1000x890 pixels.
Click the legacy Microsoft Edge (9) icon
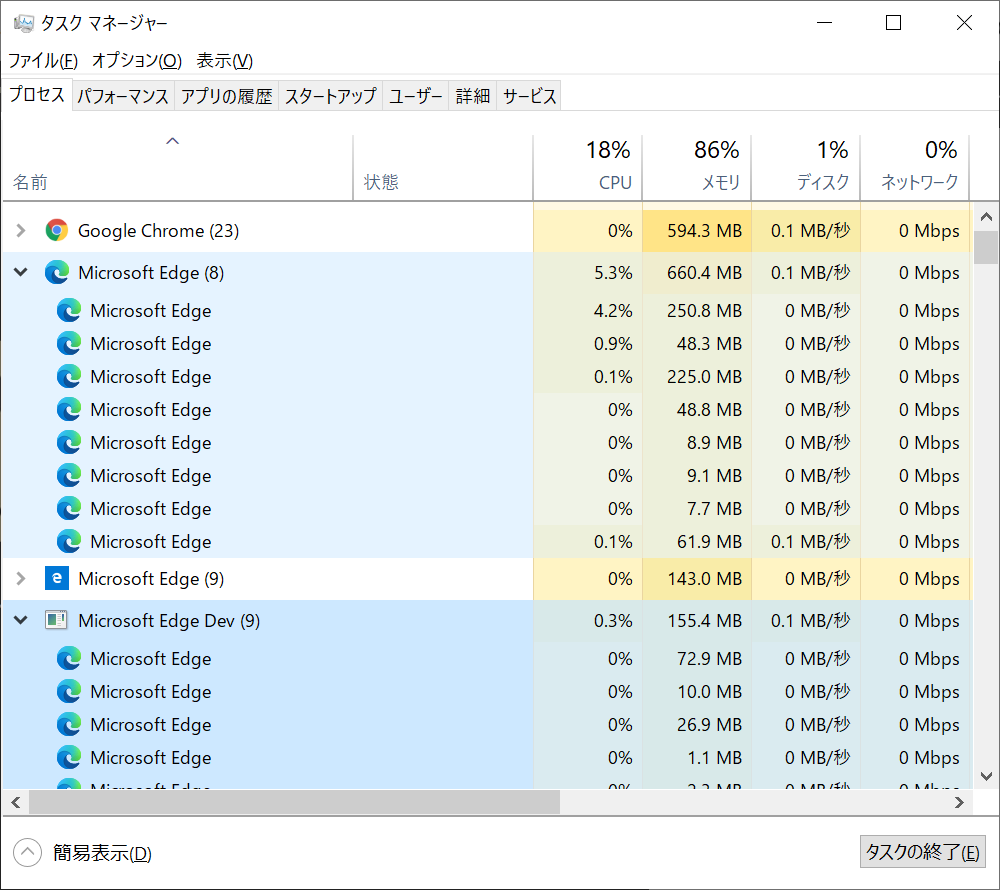point(57,578)
